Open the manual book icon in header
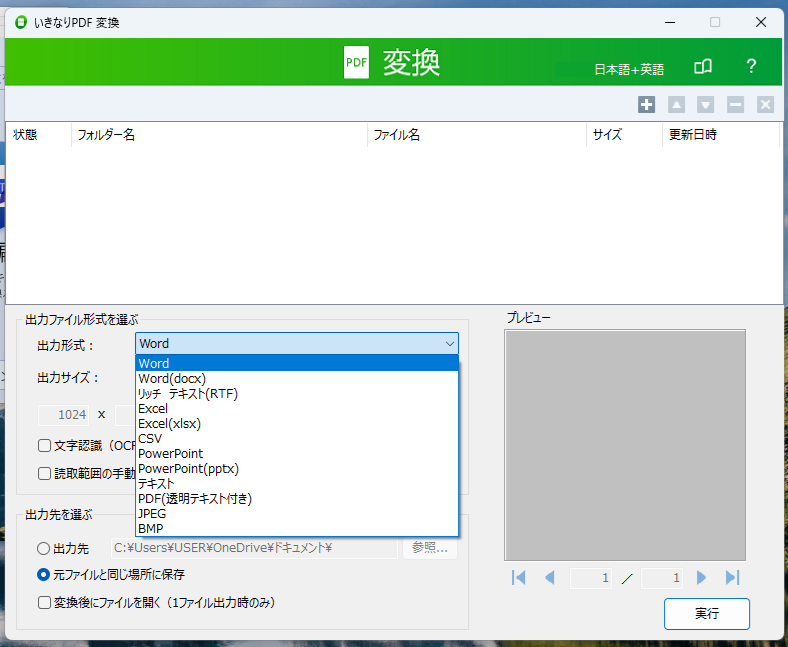 pos(703,66)
